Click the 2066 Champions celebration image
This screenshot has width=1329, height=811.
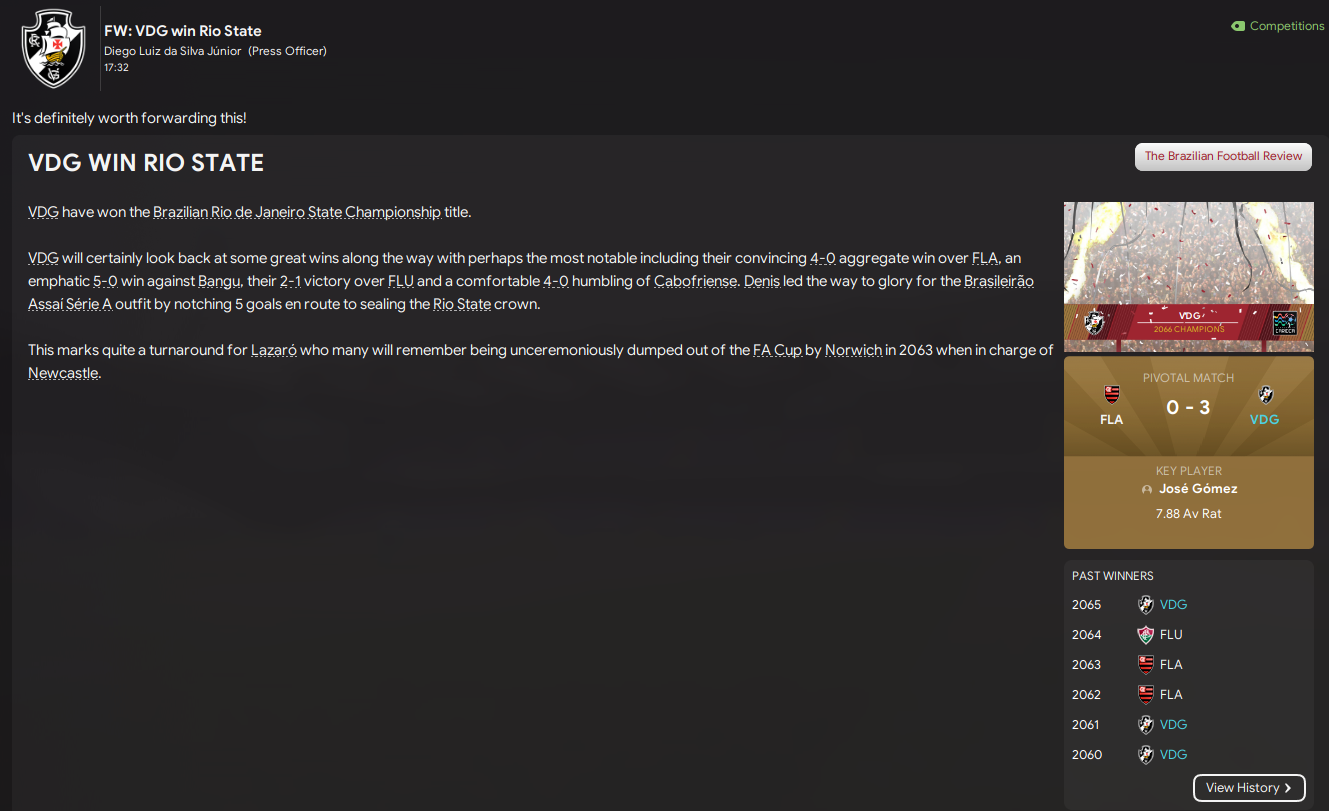click(1188, 276)
